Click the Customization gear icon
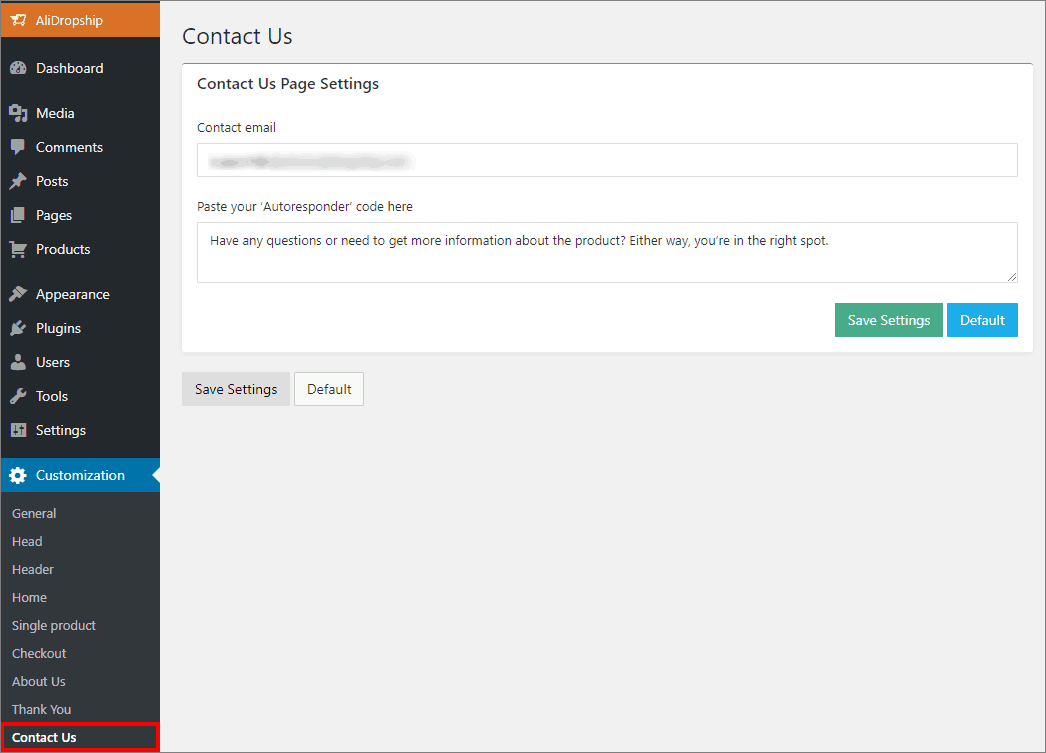This screenshot has width=1046, height=753. (x=18, y=476)
